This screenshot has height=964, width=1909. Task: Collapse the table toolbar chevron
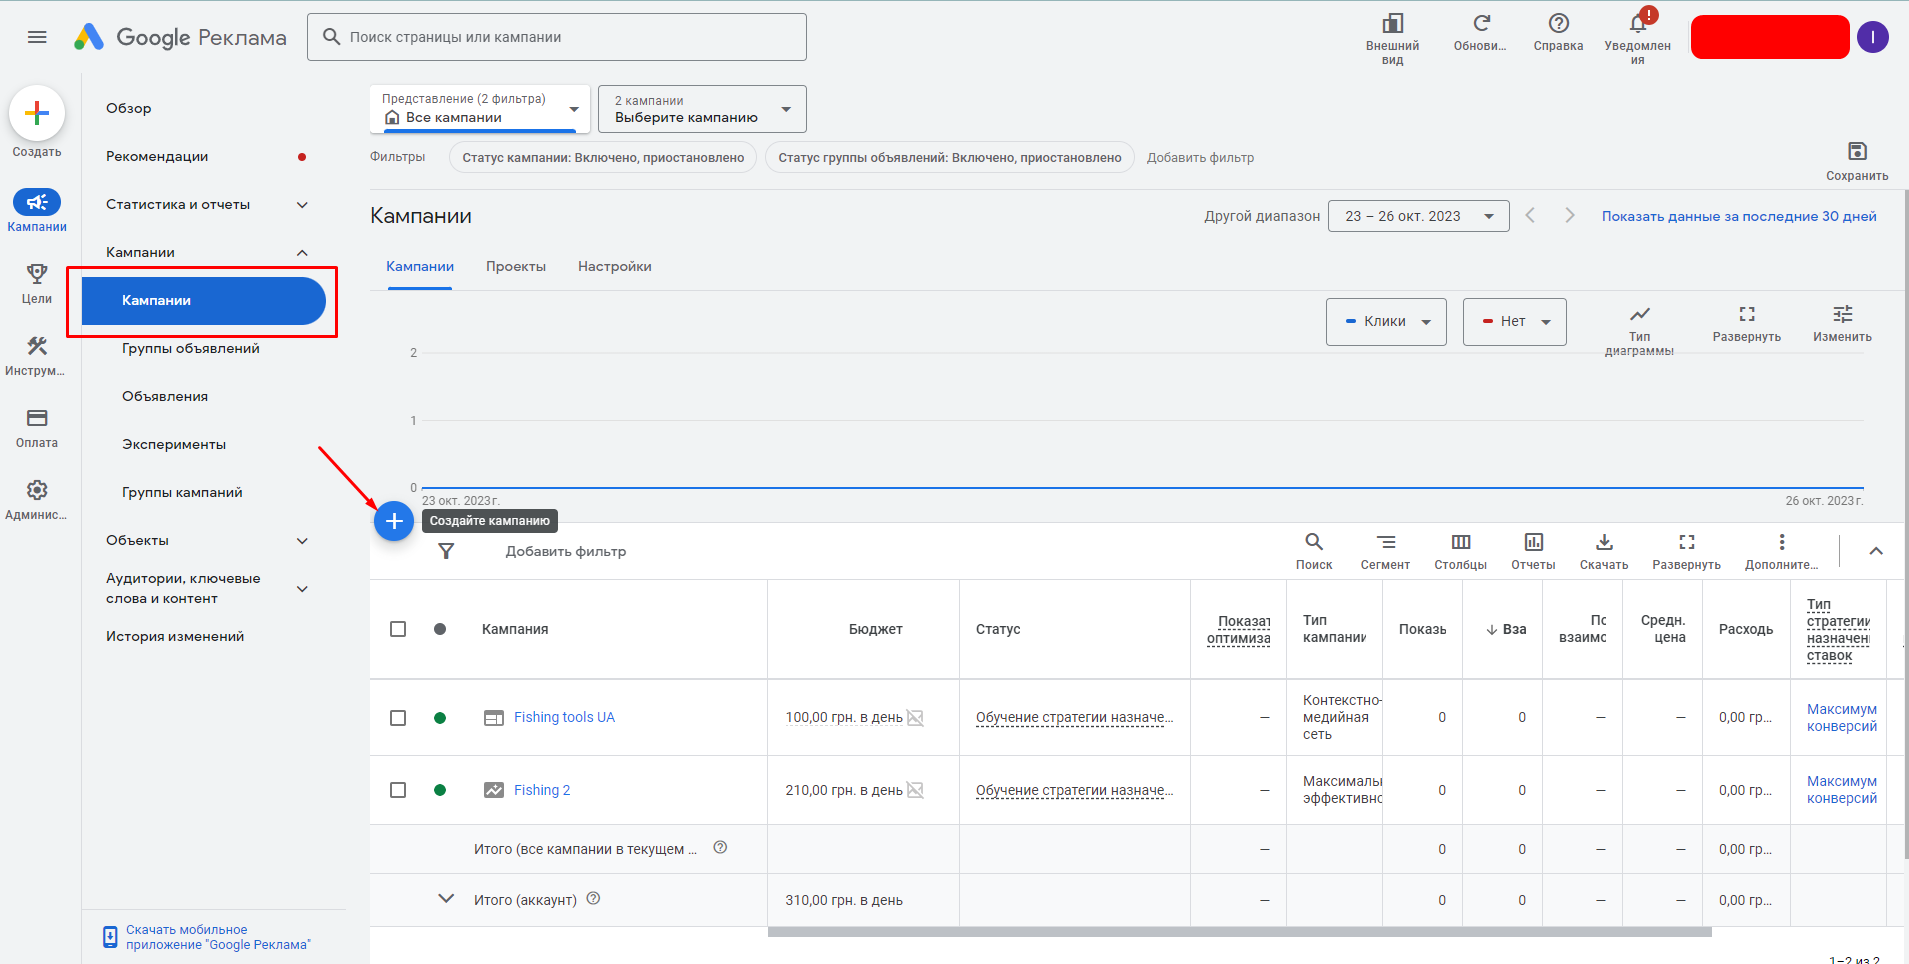[x=1876, y=551]
